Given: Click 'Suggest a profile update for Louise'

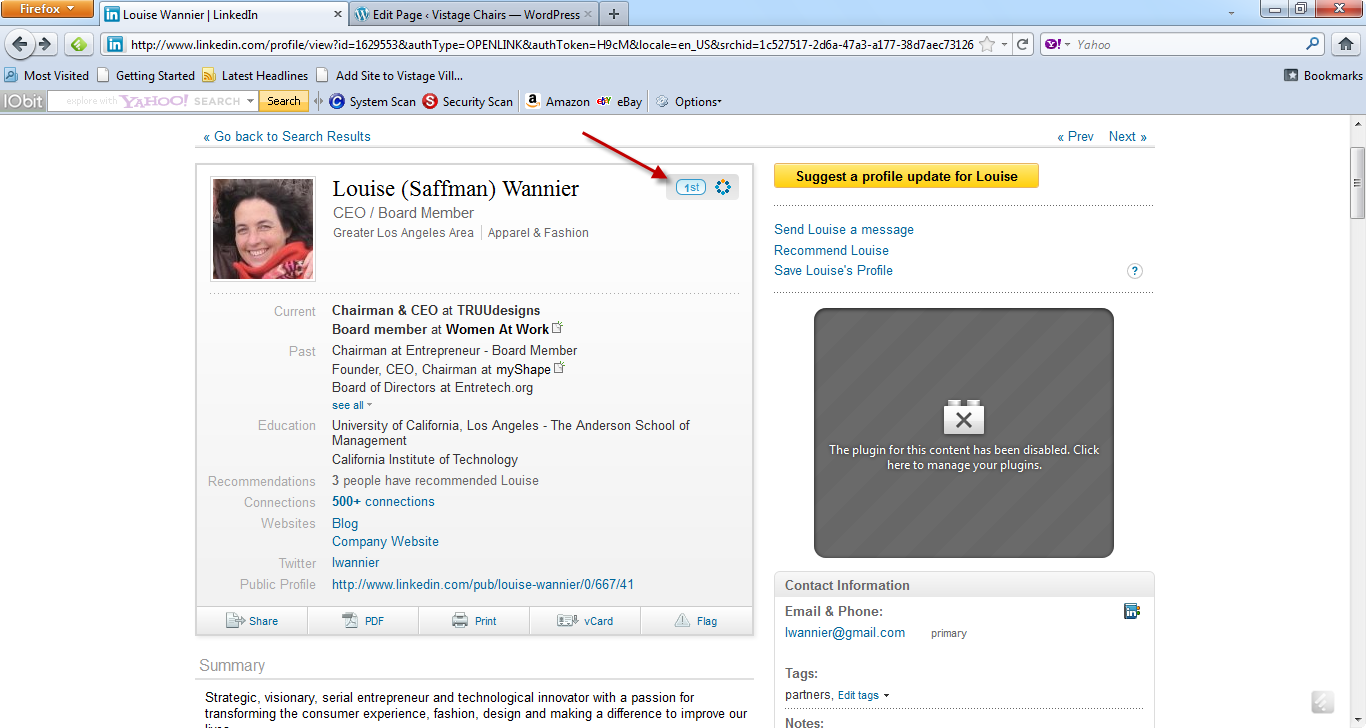Looking at the screenshot, I should pos(906,176).
